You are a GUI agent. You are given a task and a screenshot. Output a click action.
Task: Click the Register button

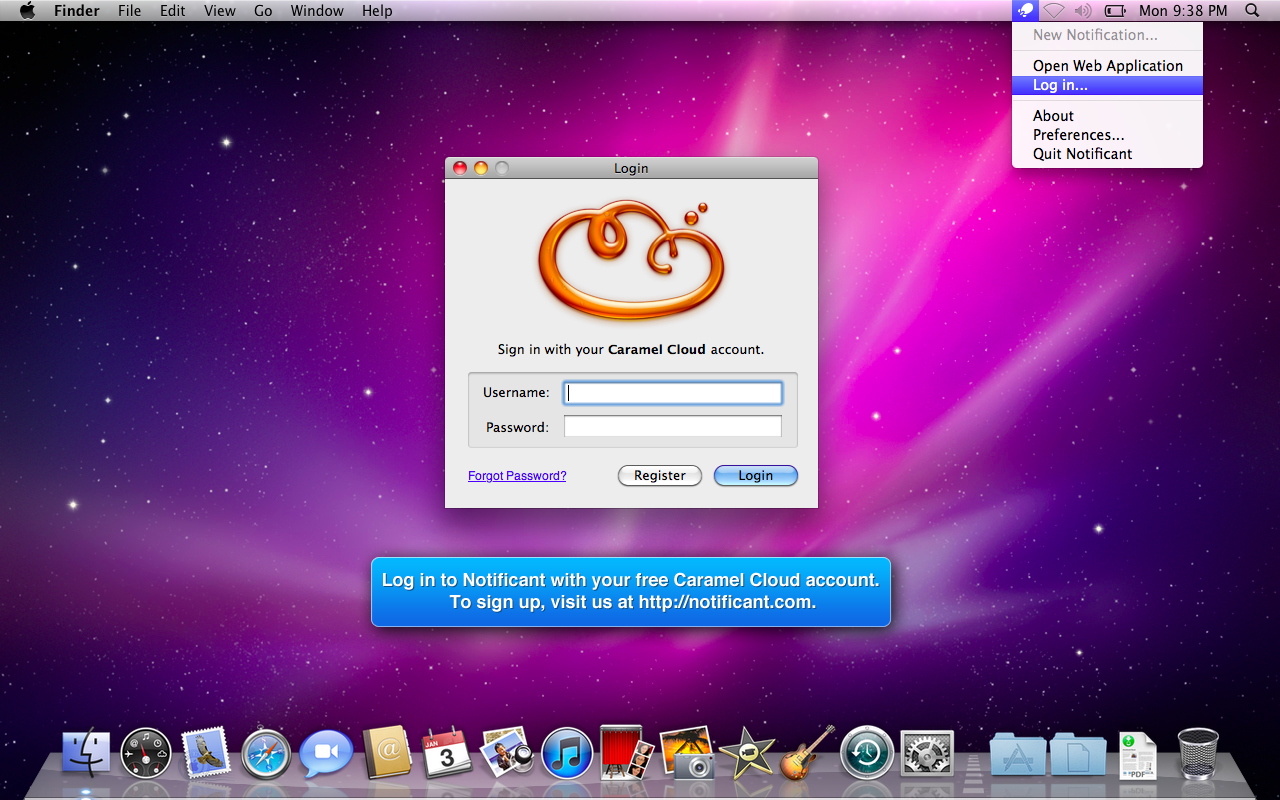(660, 475)
